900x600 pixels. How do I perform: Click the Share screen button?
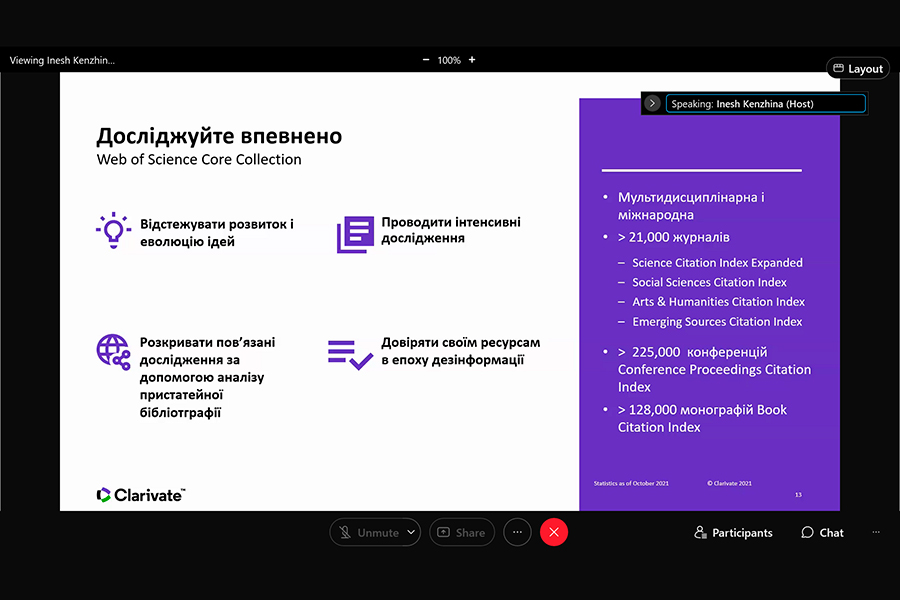click(x=461, y=532)
